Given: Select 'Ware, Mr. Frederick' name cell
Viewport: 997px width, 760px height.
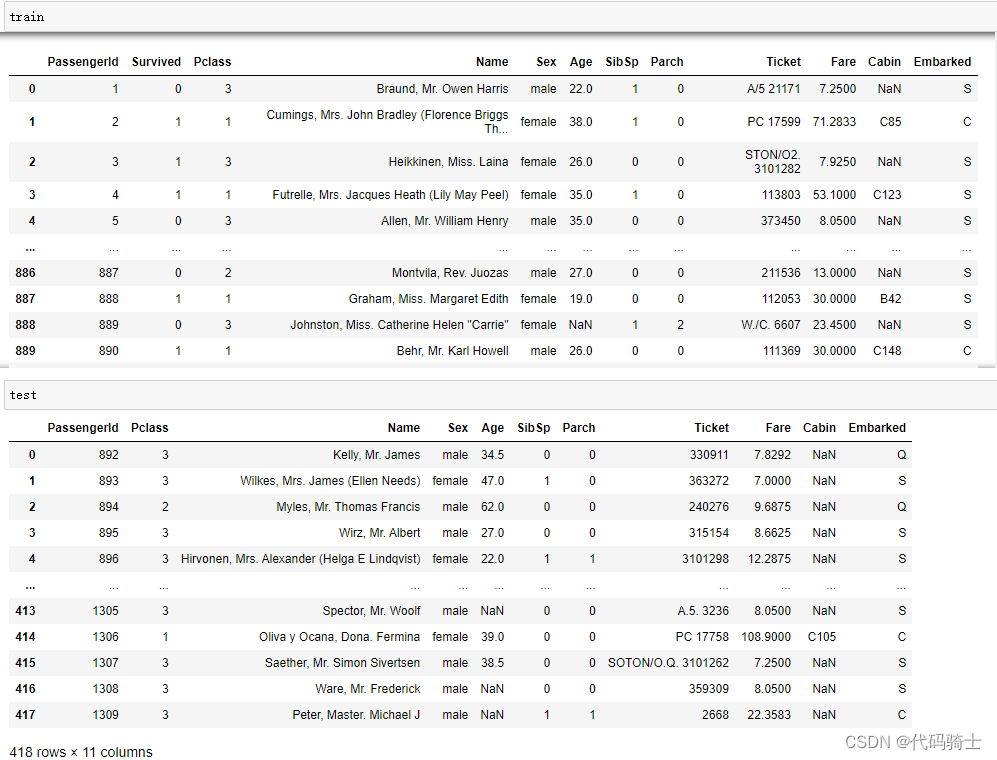Looking at the screenshot, I should 368,689.
